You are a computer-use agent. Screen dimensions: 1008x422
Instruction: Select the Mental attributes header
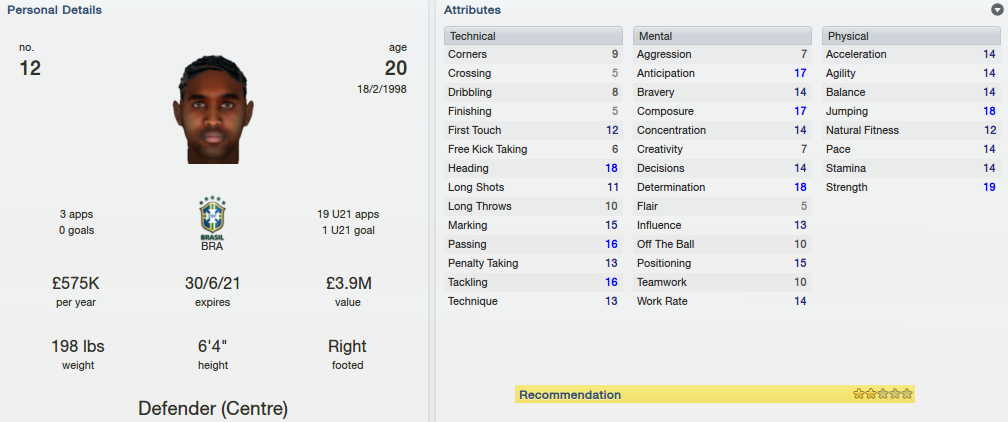(x=723, y=36)
